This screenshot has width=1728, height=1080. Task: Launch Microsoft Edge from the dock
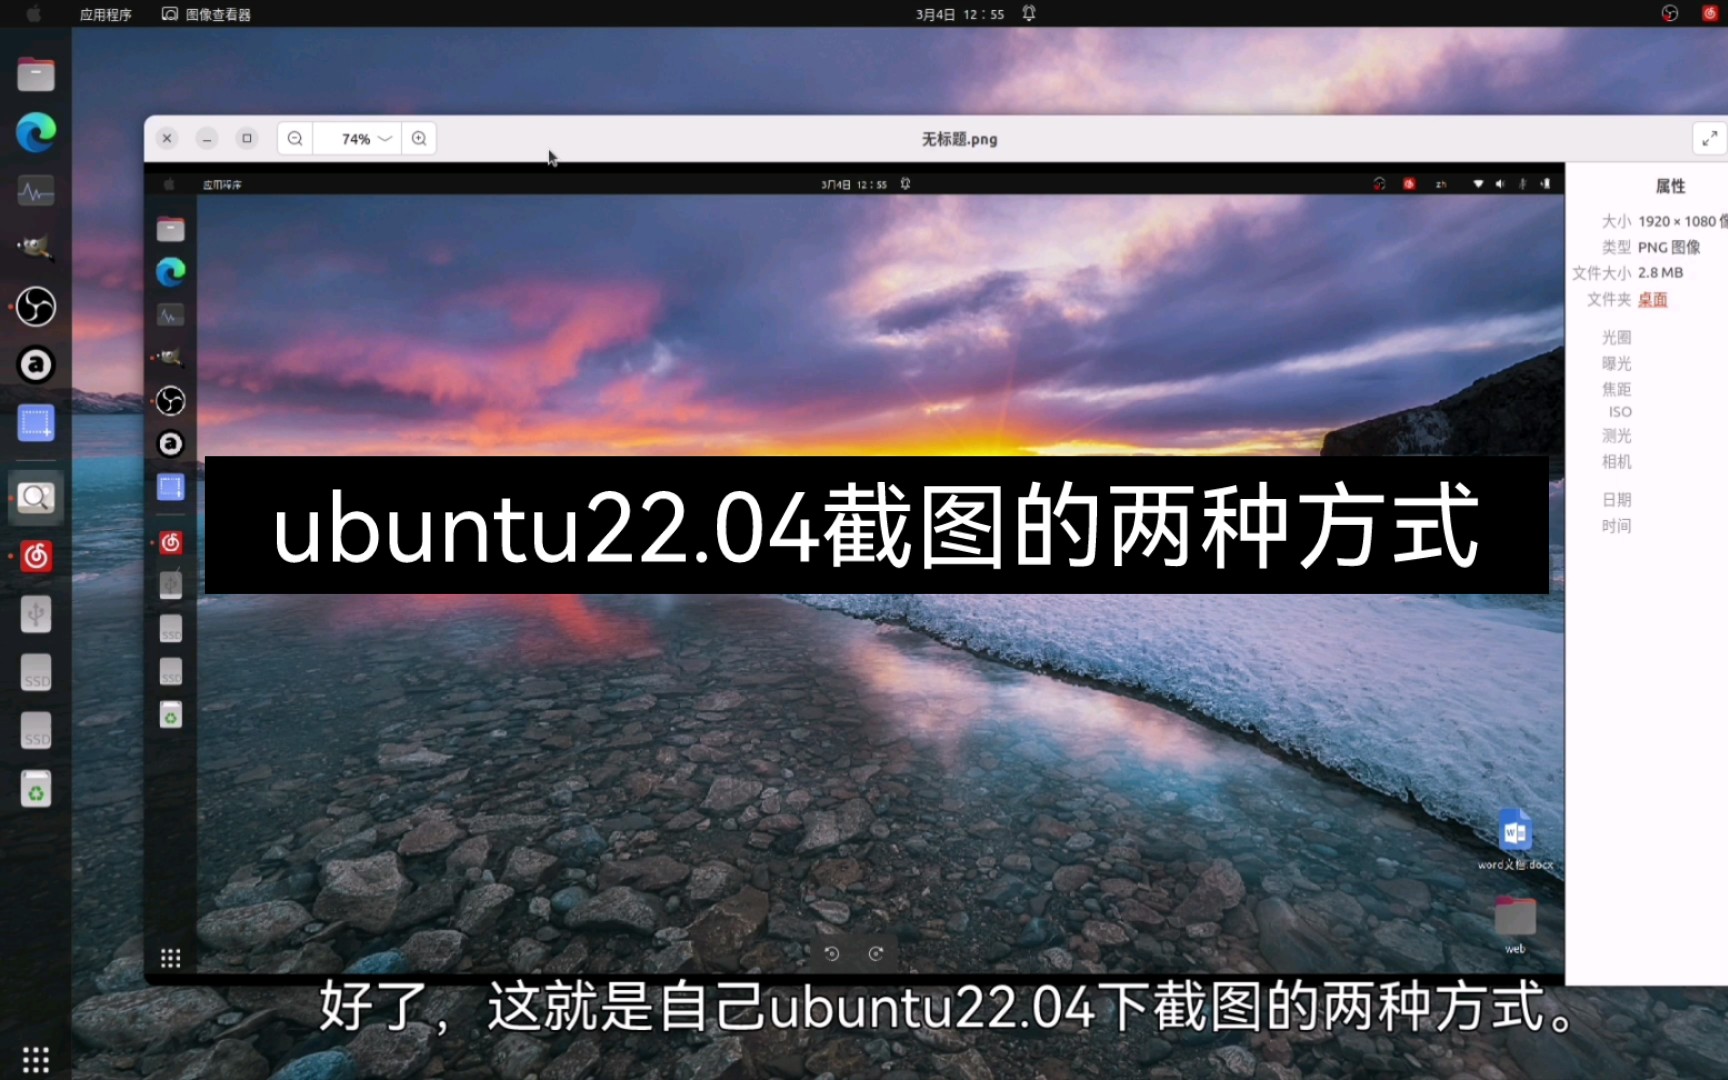pyautogui.click(x=36, y=132)
